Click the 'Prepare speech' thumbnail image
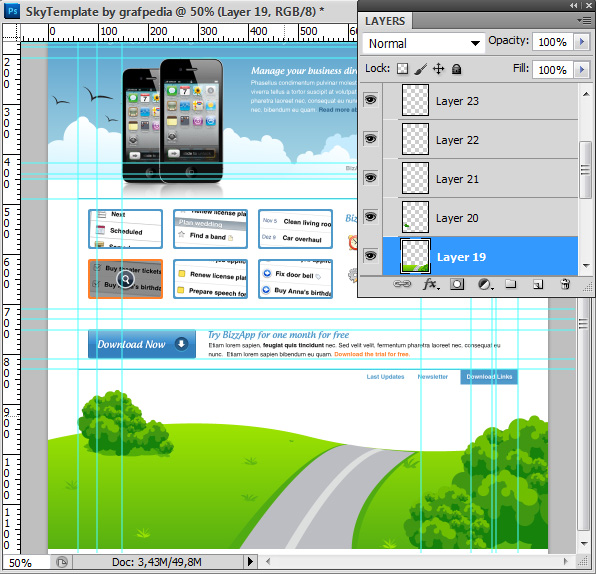596x574 pixels. point(210,279)
